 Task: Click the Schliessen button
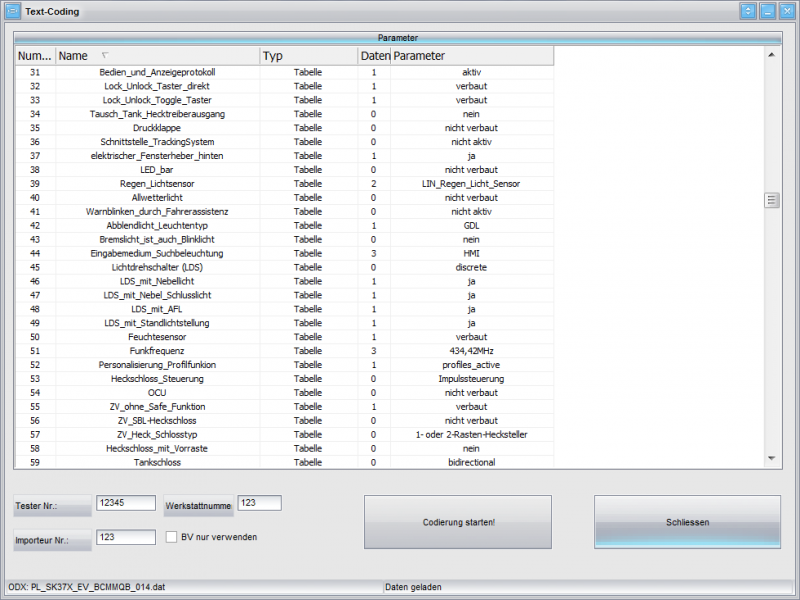click(687, 522)
